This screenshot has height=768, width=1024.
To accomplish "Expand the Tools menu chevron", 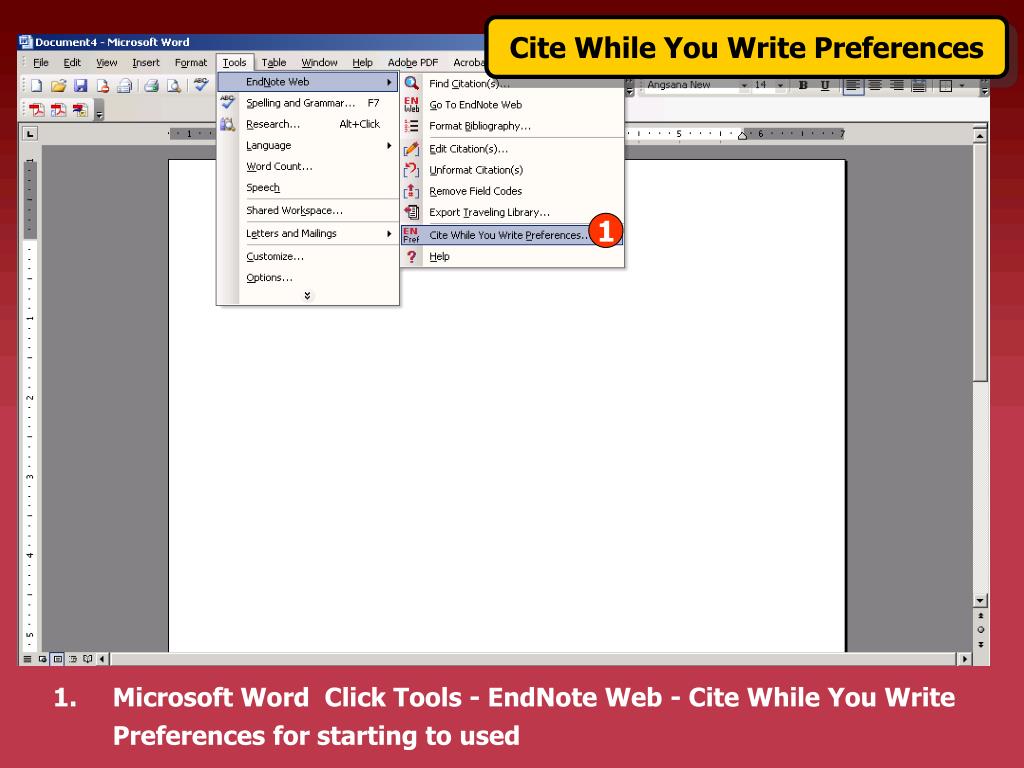I will (307, 296).
